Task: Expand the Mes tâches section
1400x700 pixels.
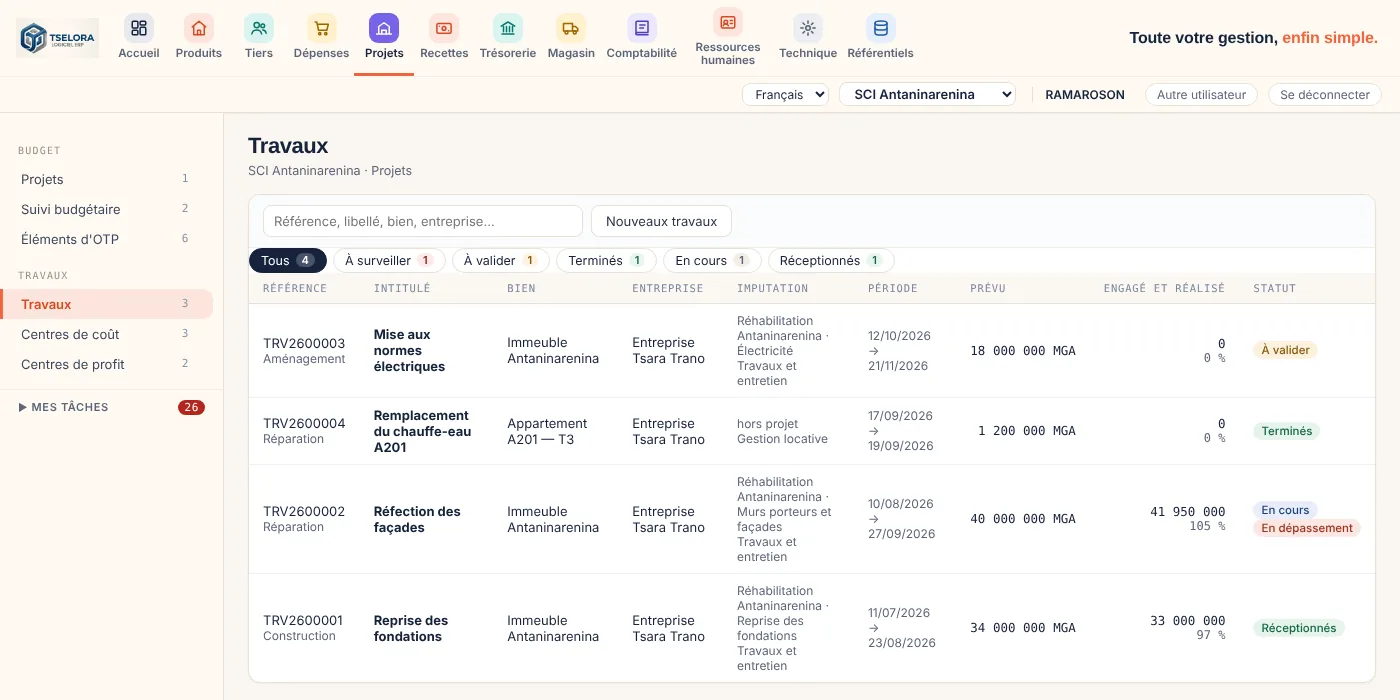Action: [x=64, y=407]
